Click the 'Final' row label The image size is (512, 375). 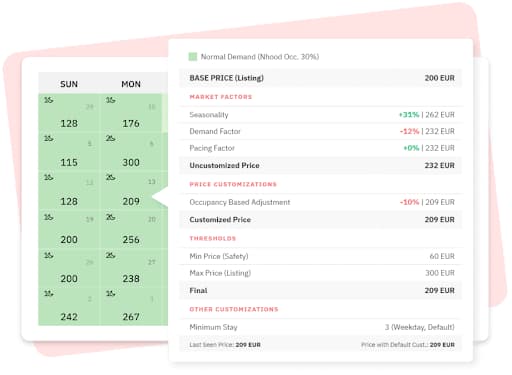(198, 291)
